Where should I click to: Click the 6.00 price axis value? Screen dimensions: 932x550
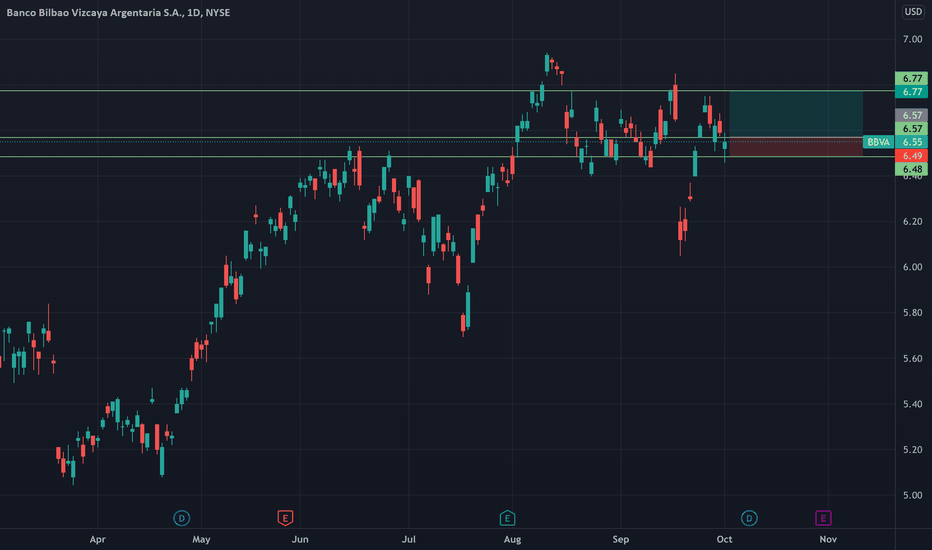coord(912,267)
